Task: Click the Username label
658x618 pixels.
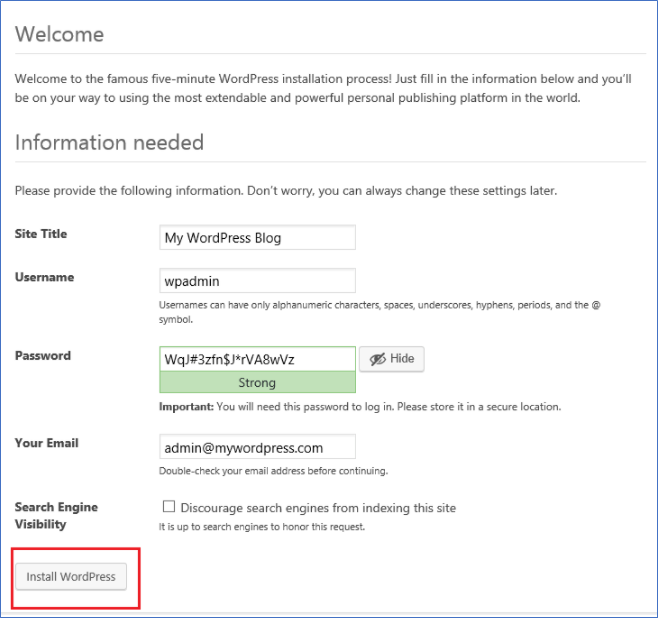Action: click(44, 277)
